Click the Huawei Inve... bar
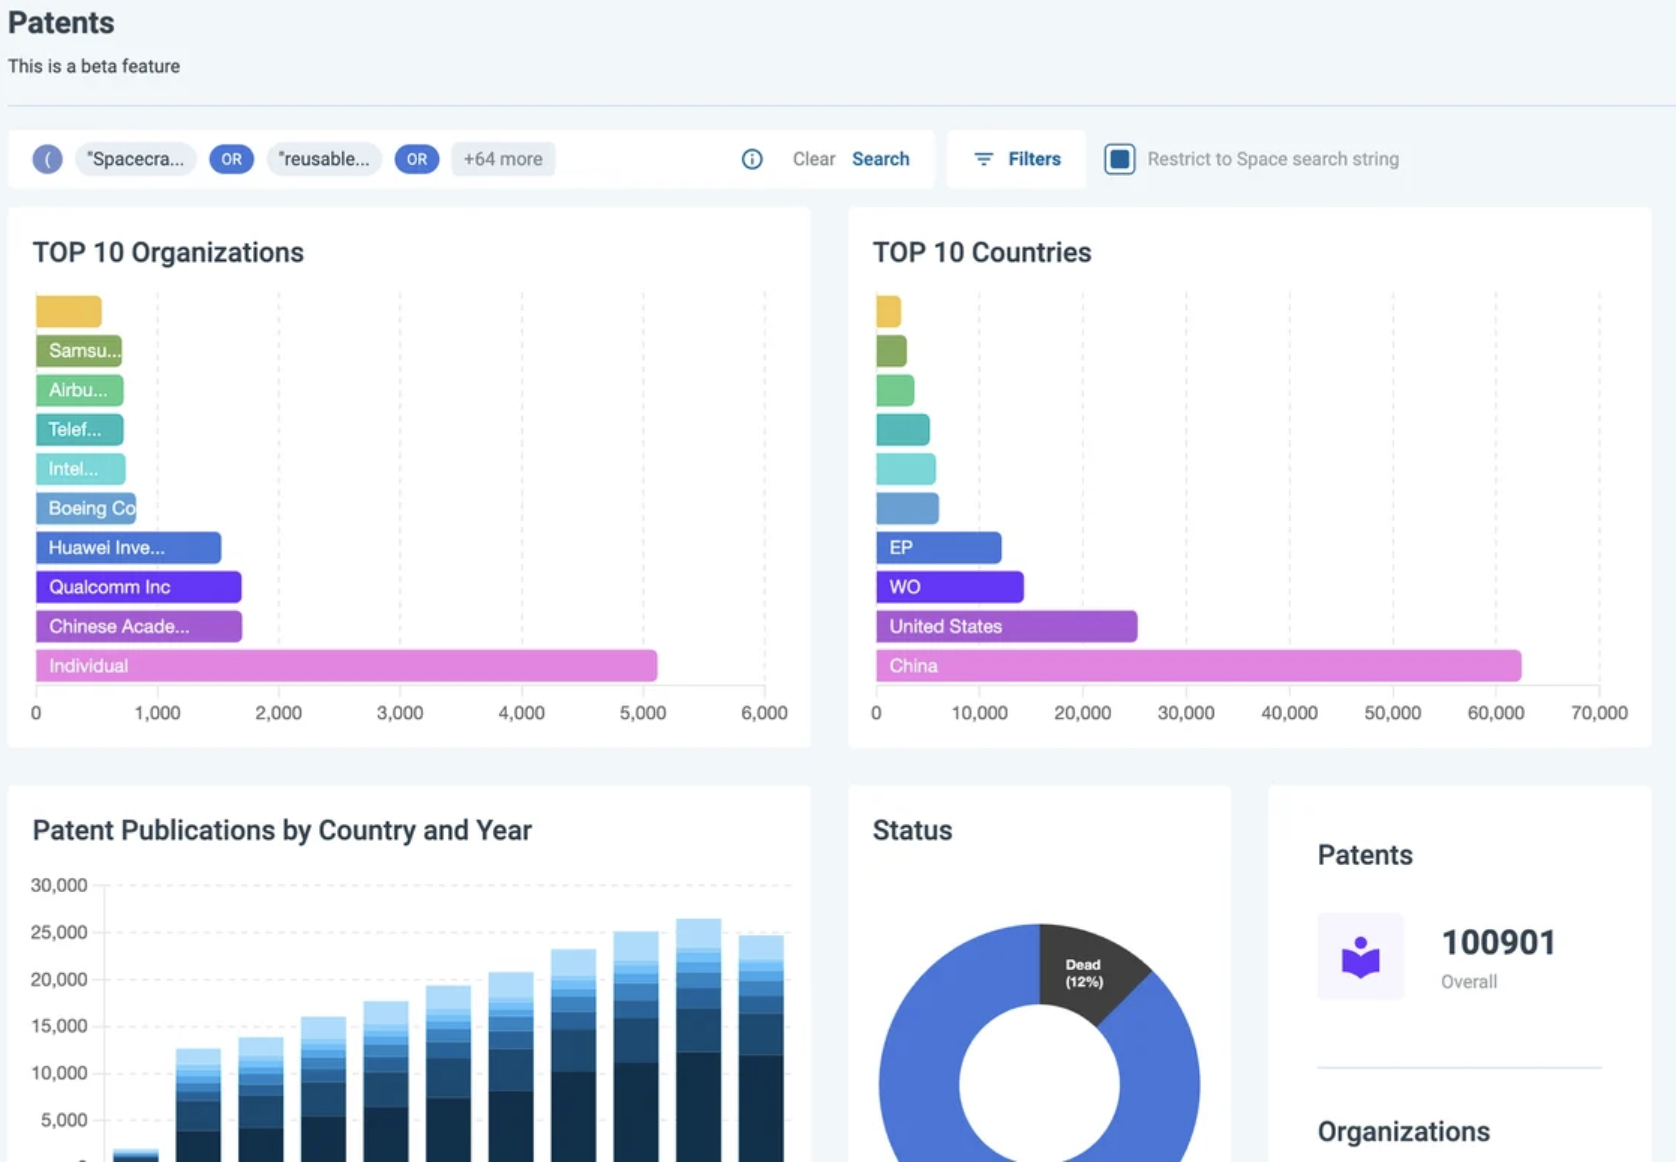 tap(128, 548)
